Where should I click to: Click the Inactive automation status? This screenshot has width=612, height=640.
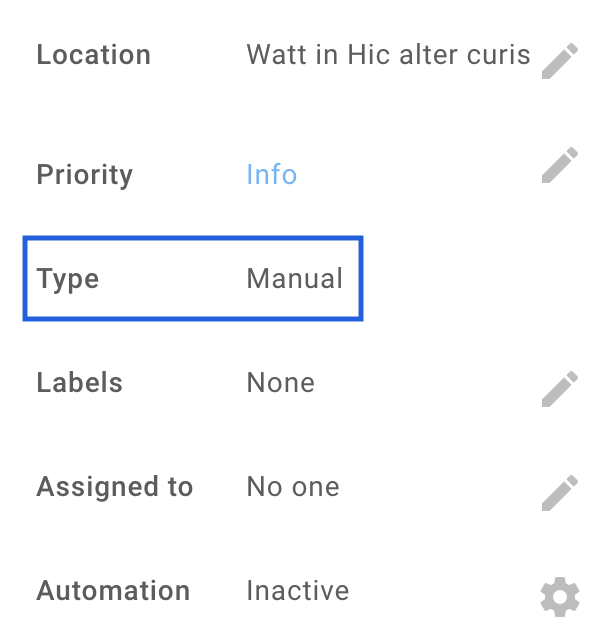pyautogui.click(x=297, y=591)
